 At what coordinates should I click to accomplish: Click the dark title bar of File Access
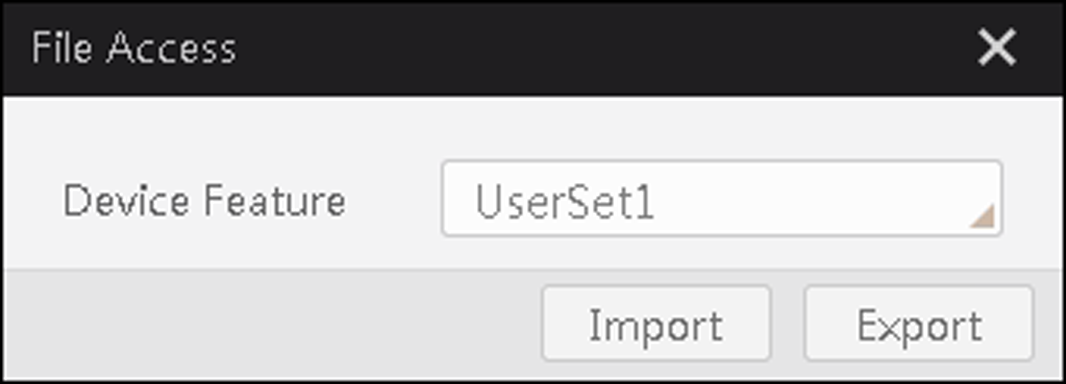[x=533, y=48]
